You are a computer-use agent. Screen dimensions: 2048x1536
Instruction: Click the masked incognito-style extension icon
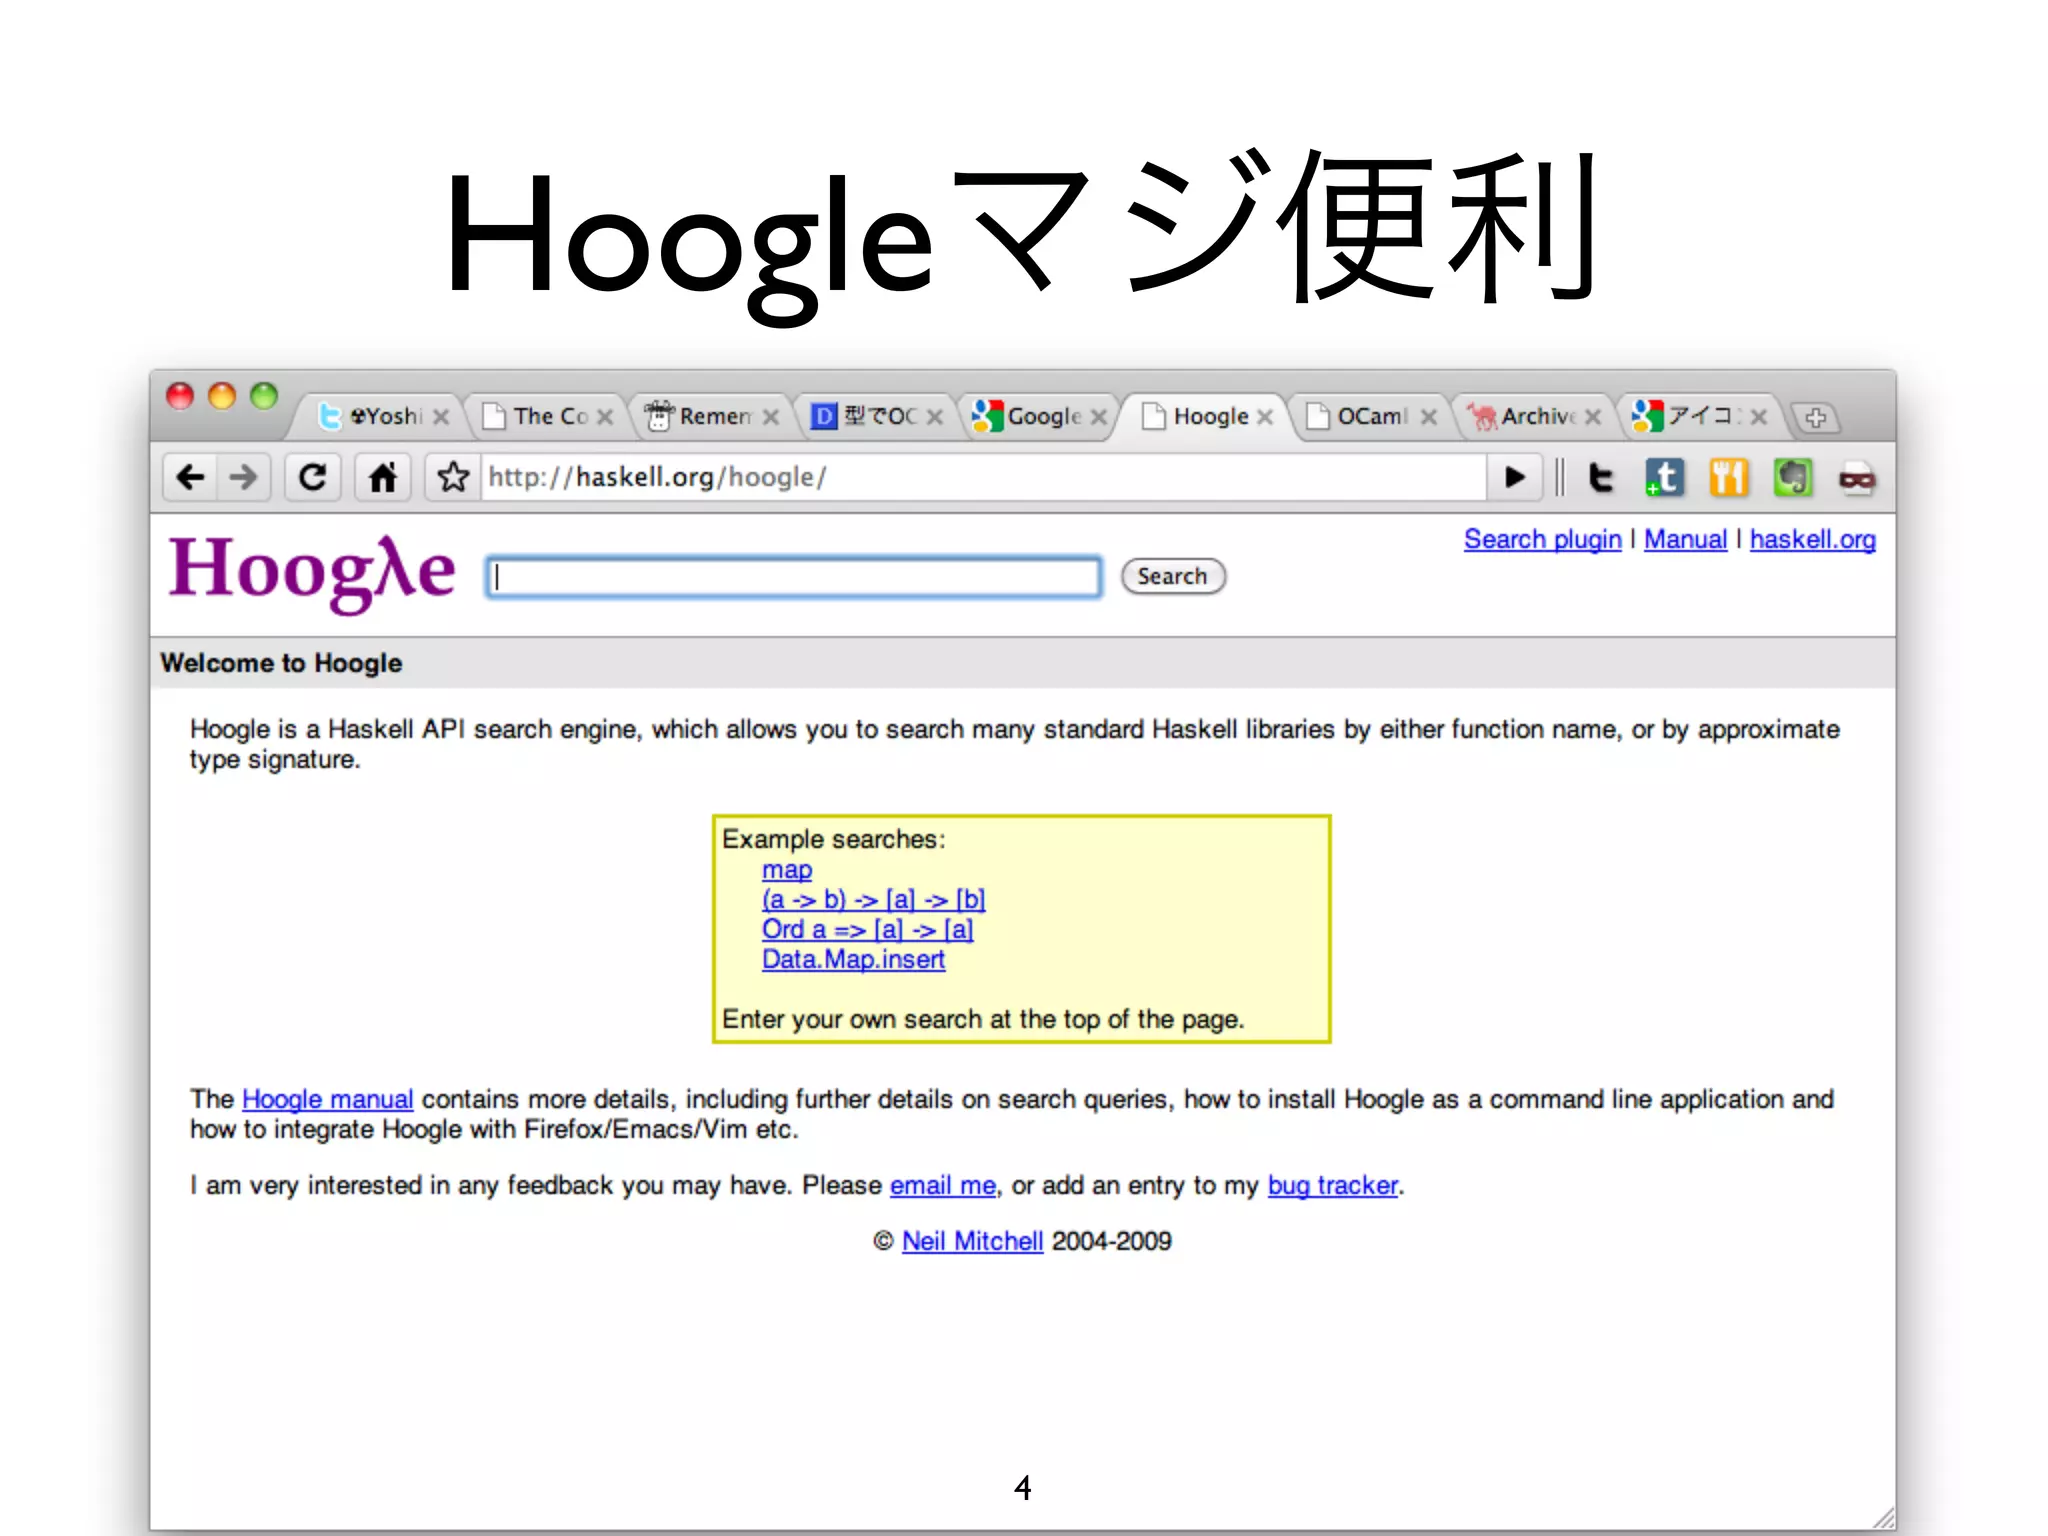1857,479
